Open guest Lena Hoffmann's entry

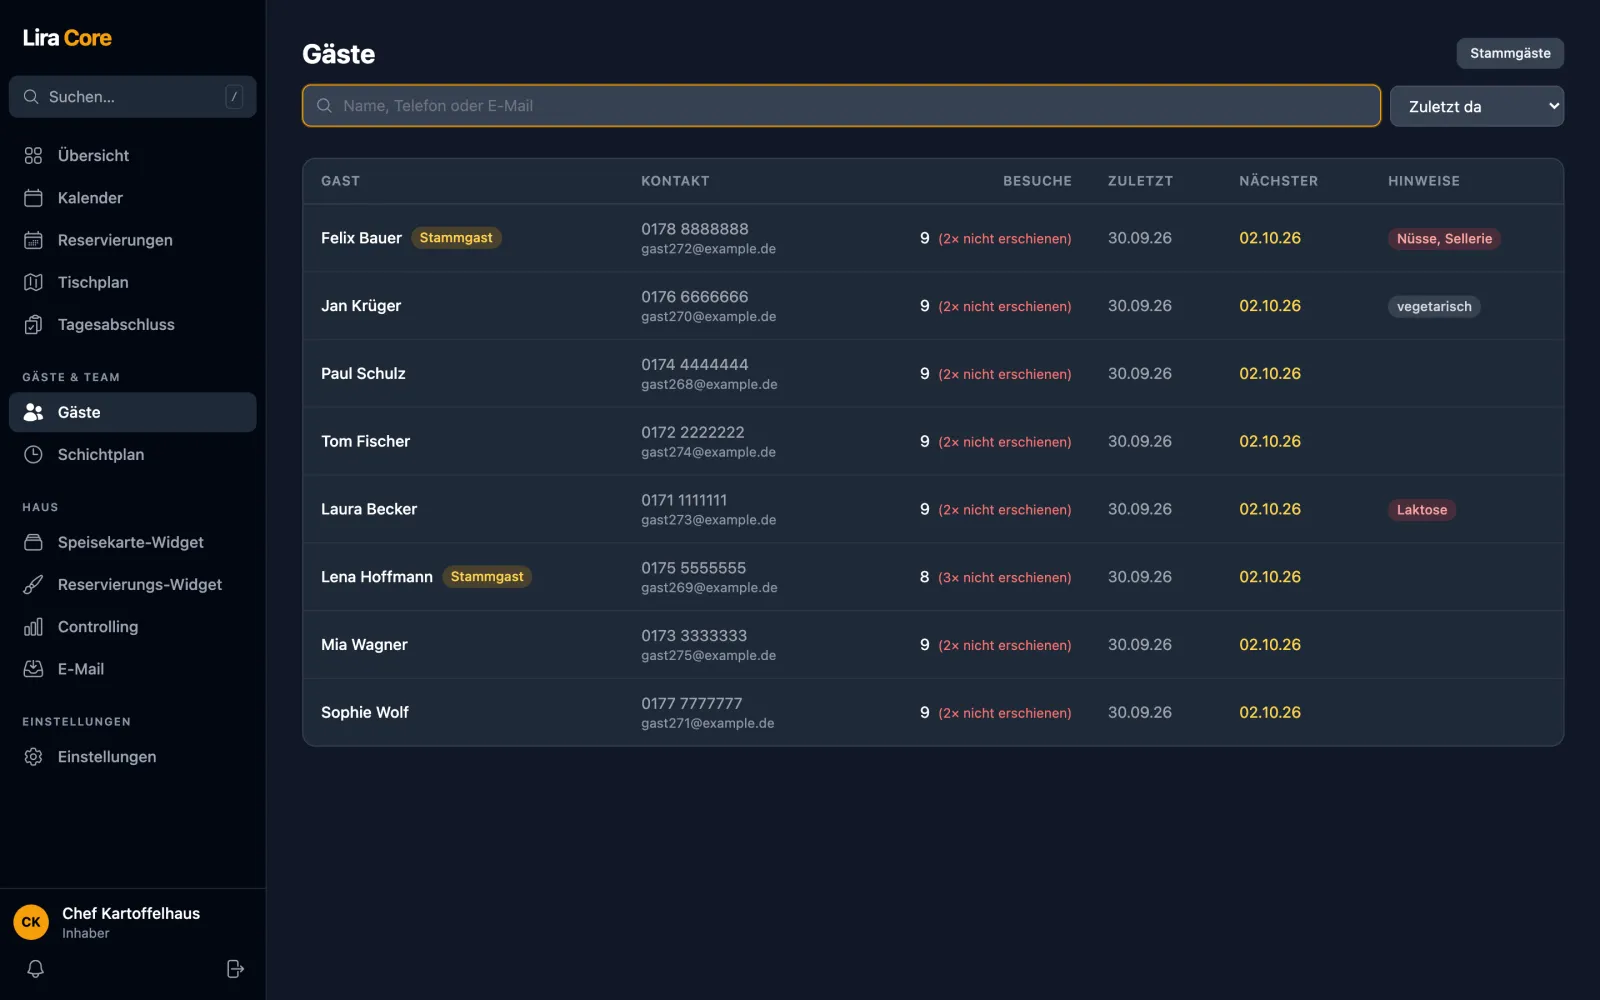933,577
